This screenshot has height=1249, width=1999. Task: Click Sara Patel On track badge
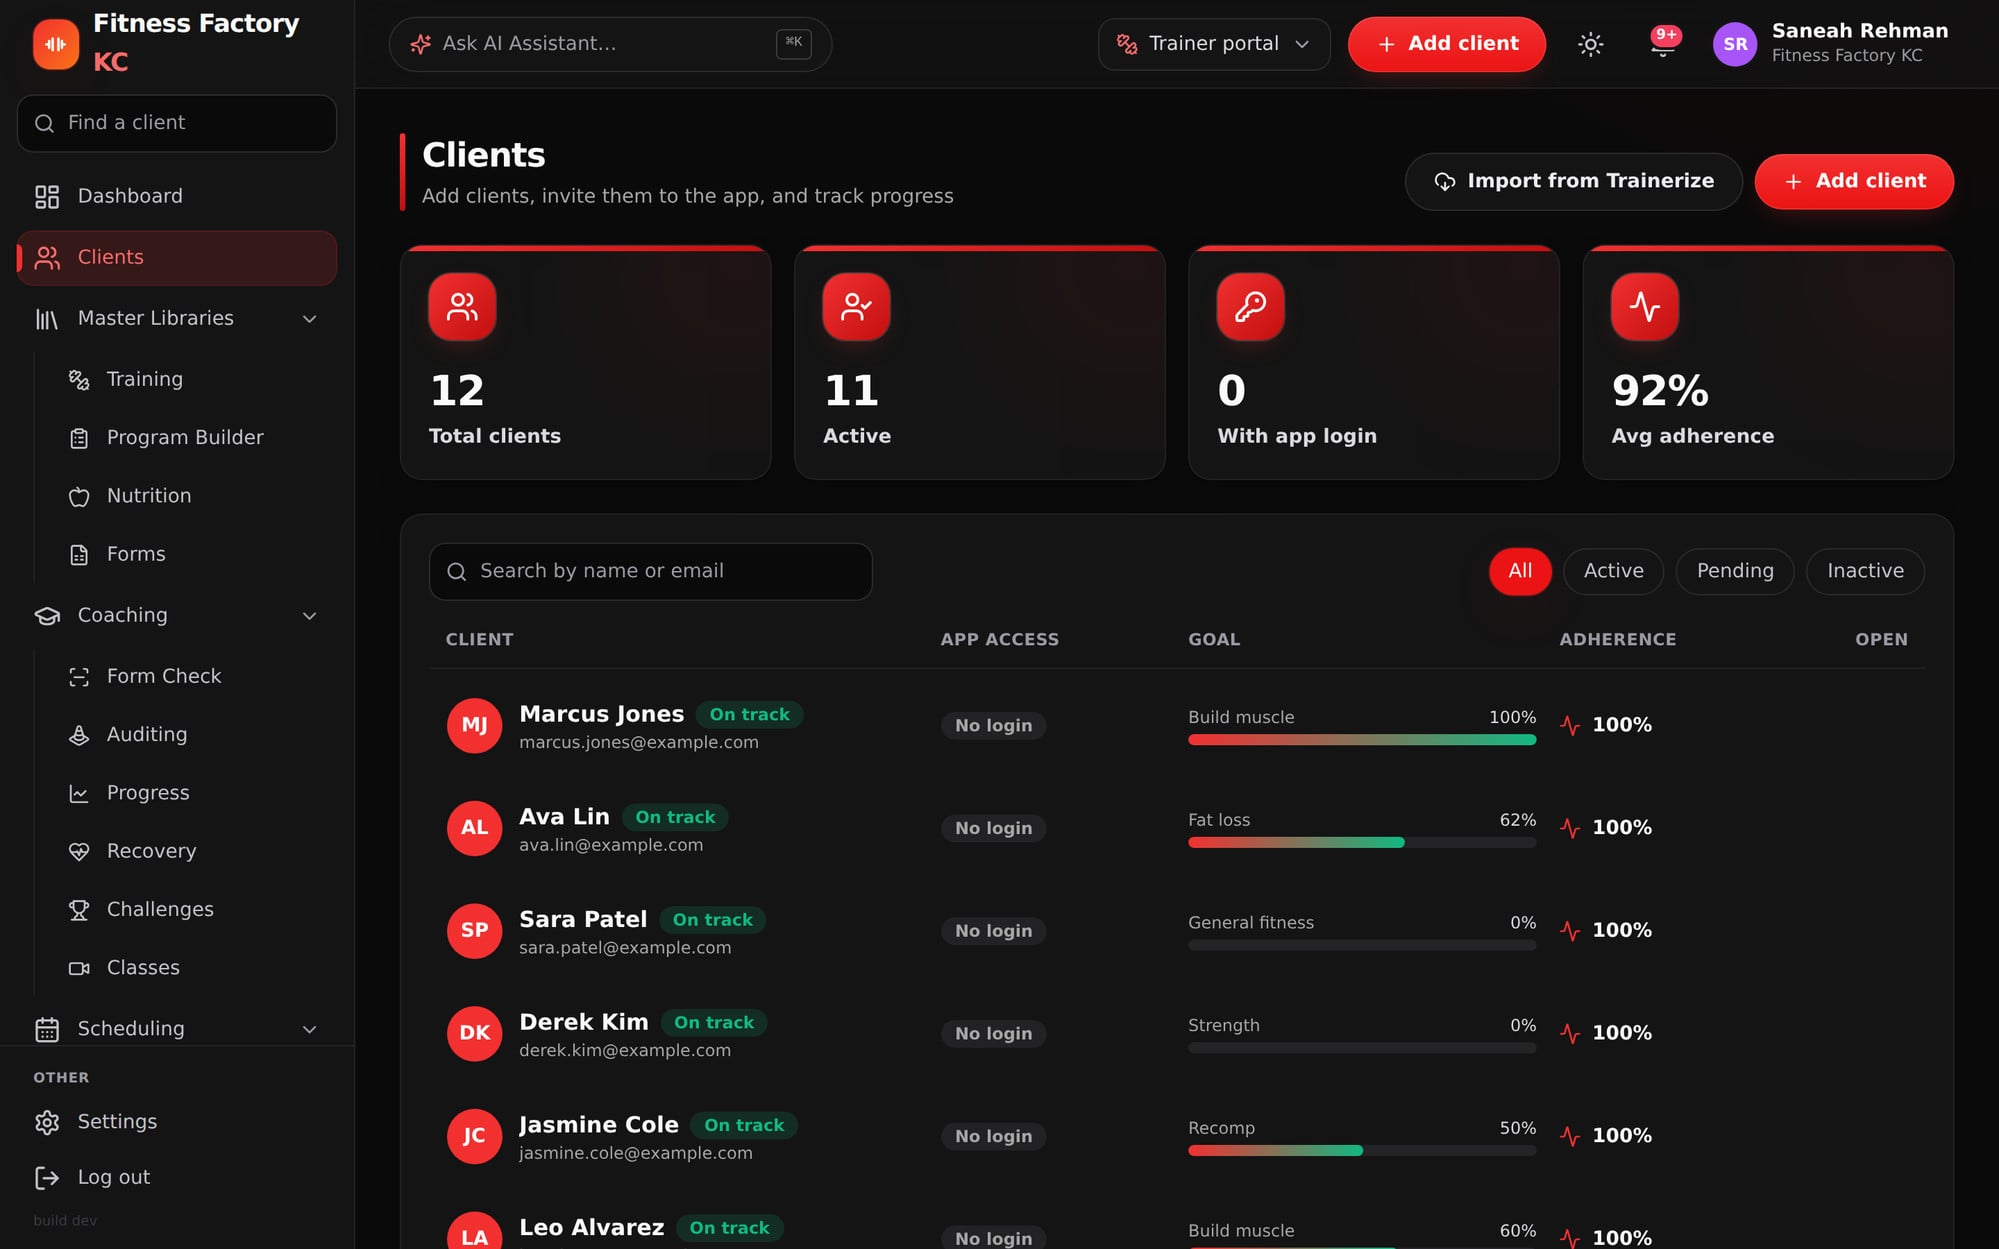click(x=712, y=920)
